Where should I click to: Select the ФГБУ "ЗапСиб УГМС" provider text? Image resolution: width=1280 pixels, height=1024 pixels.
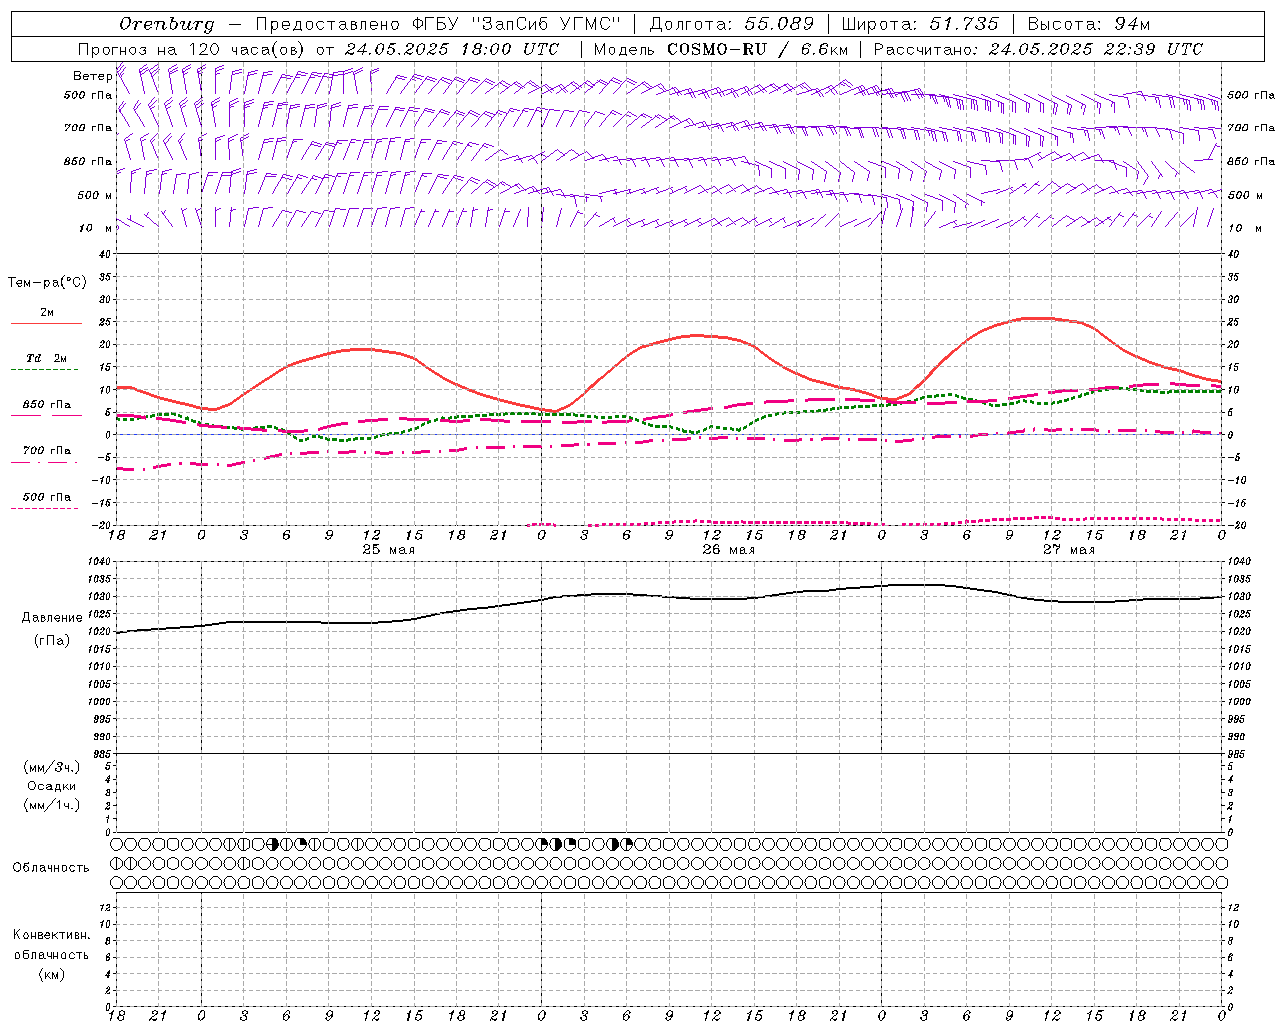click(x=516, y=24)
